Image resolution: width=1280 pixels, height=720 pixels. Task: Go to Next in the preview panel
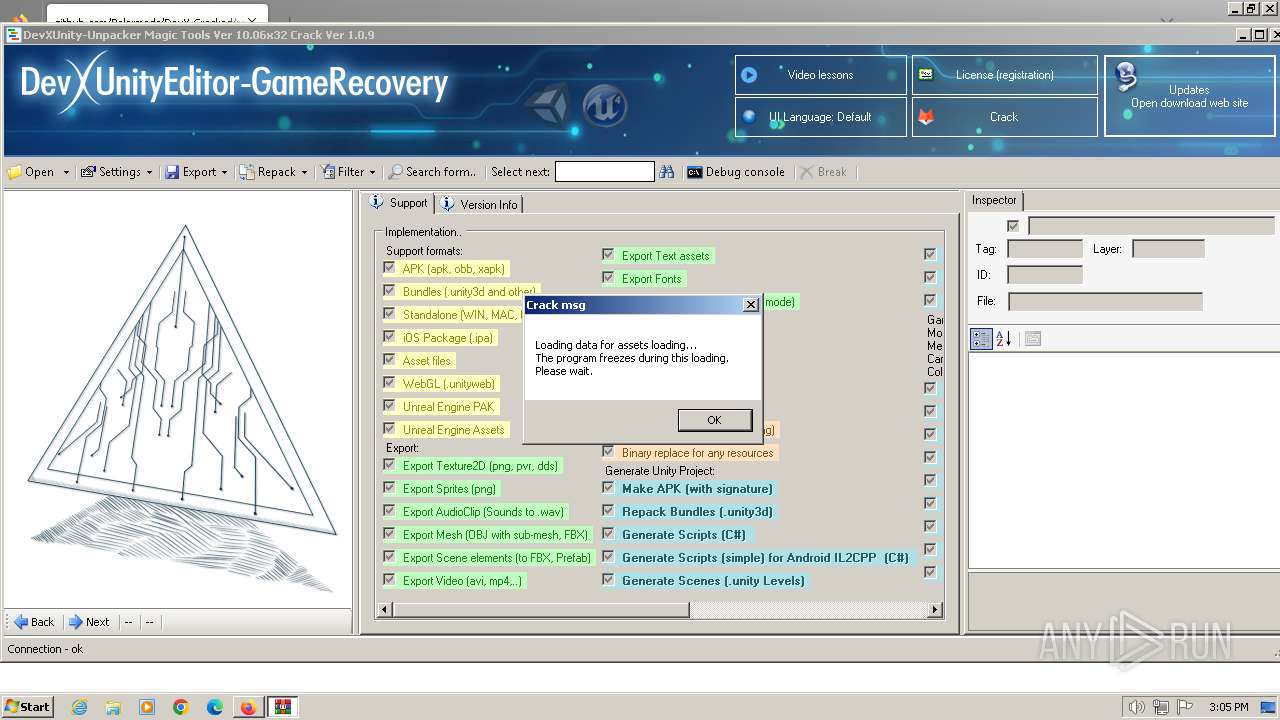pyautogui.click(x=89, y=622)
